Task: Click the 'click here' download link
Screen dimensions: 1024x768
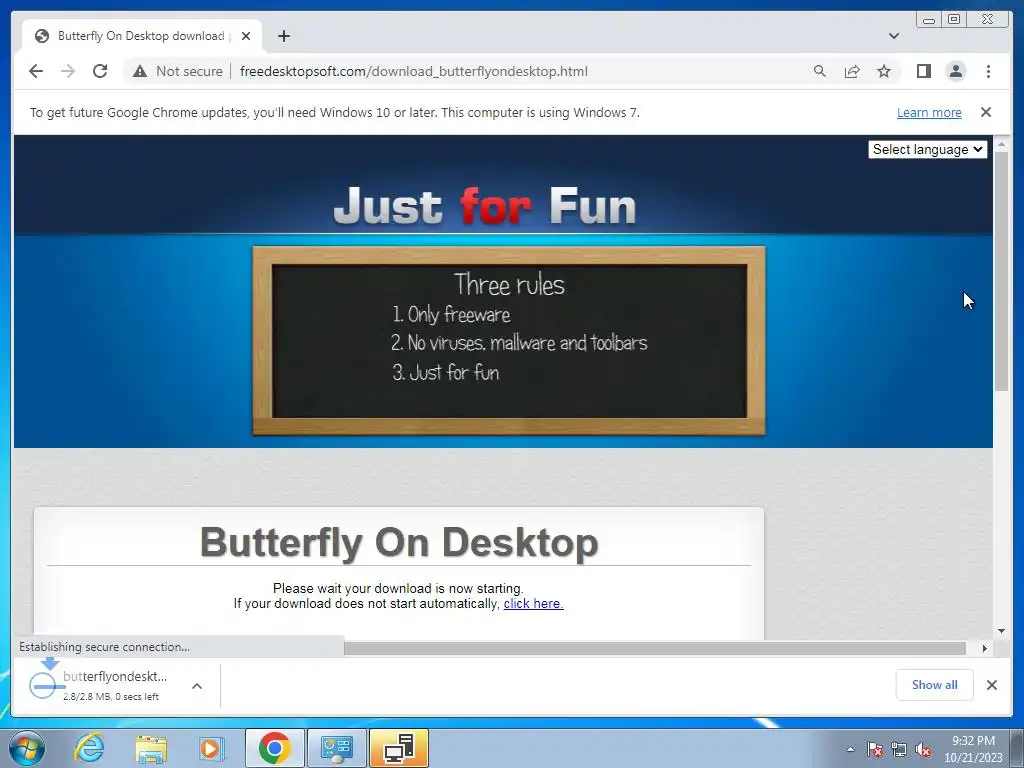Action: point(533,604)
